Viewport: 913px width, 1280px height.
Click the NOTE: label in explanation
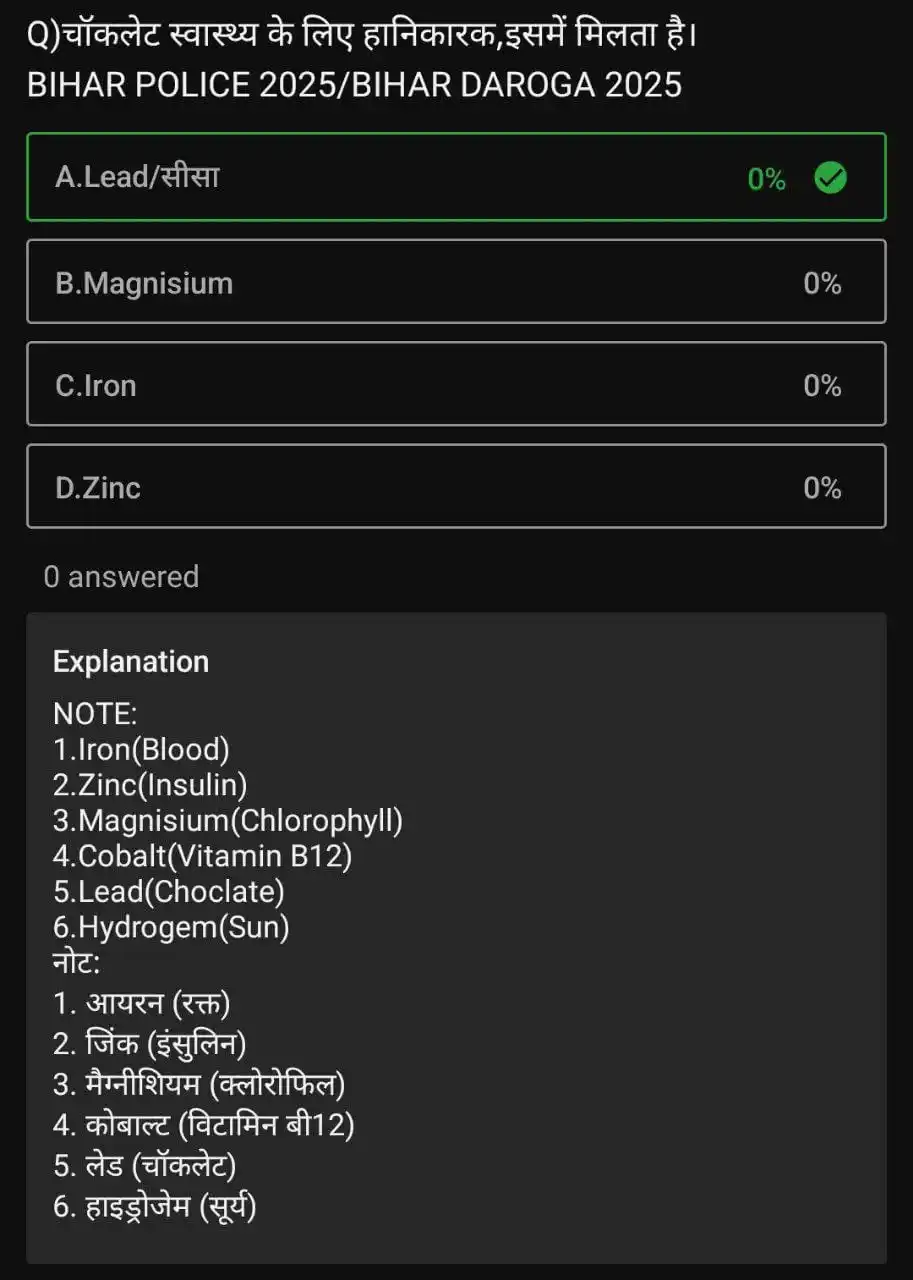click(x=94, y=714)
